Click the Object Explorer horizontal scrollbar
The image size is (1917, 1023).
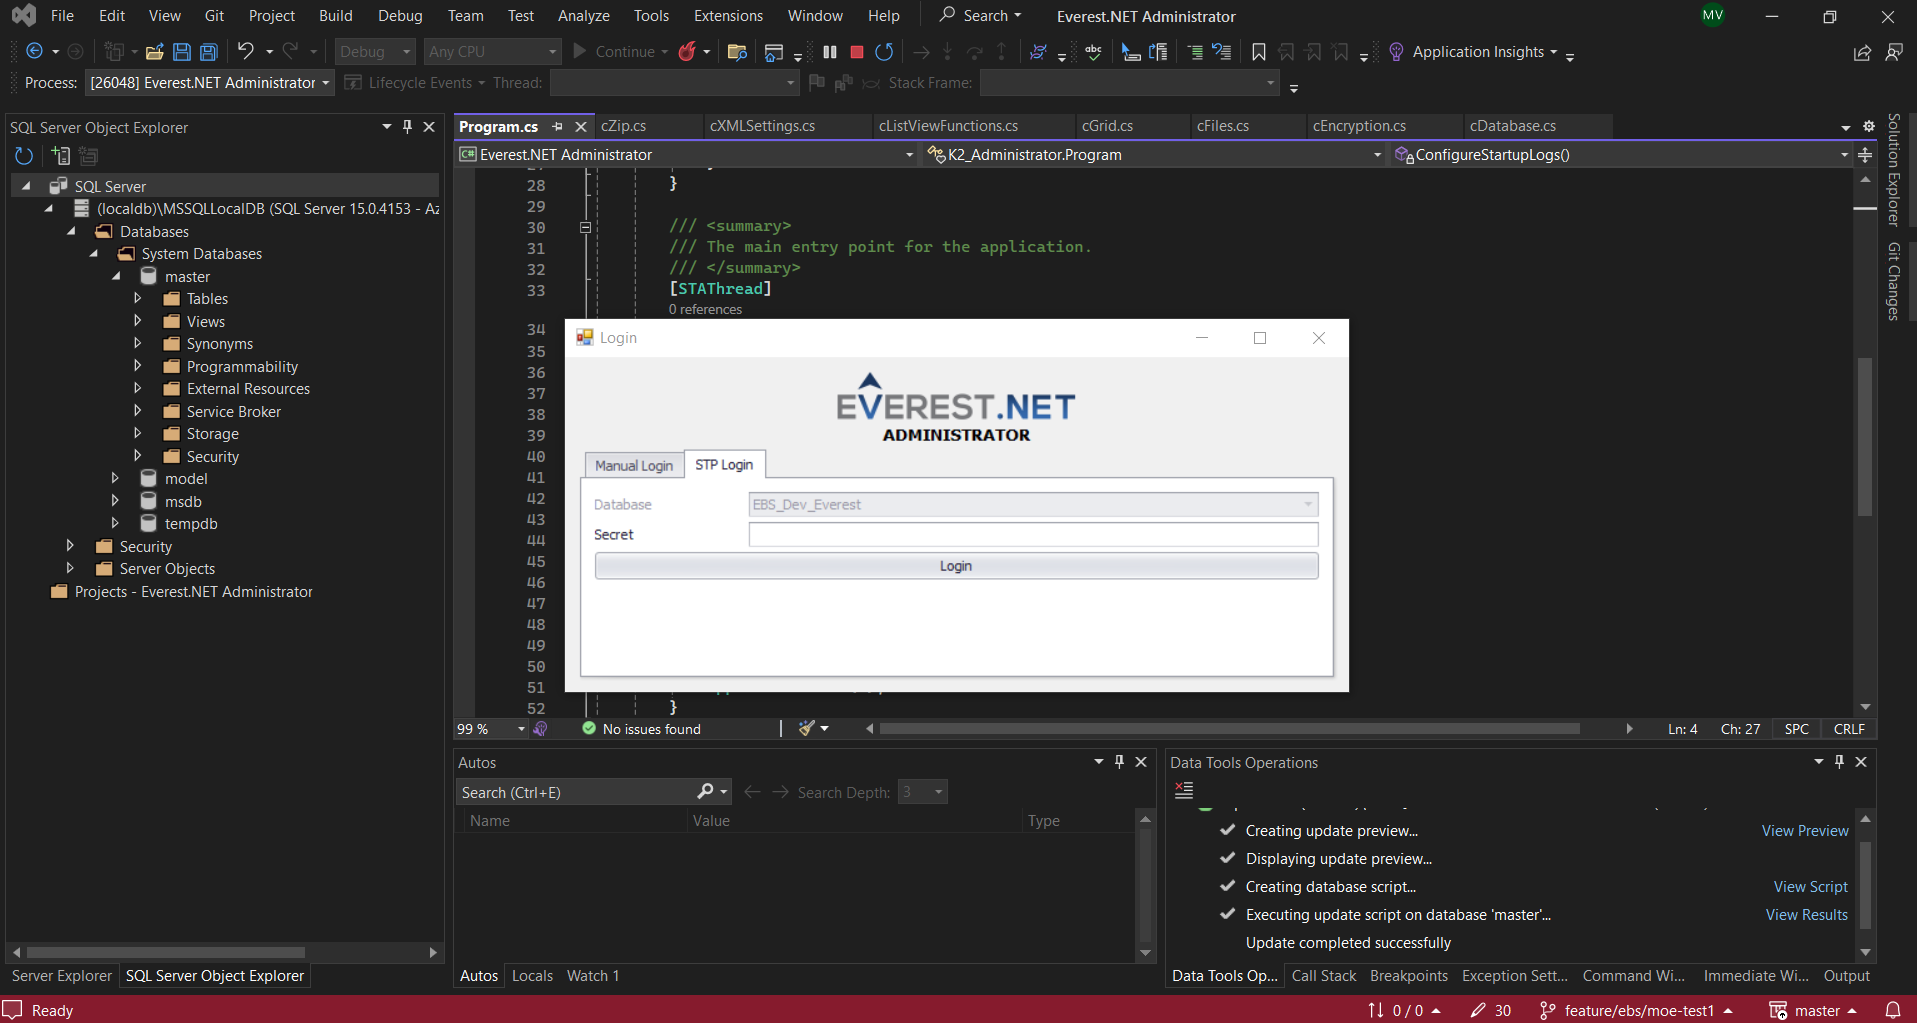click(x=166, y=952)
